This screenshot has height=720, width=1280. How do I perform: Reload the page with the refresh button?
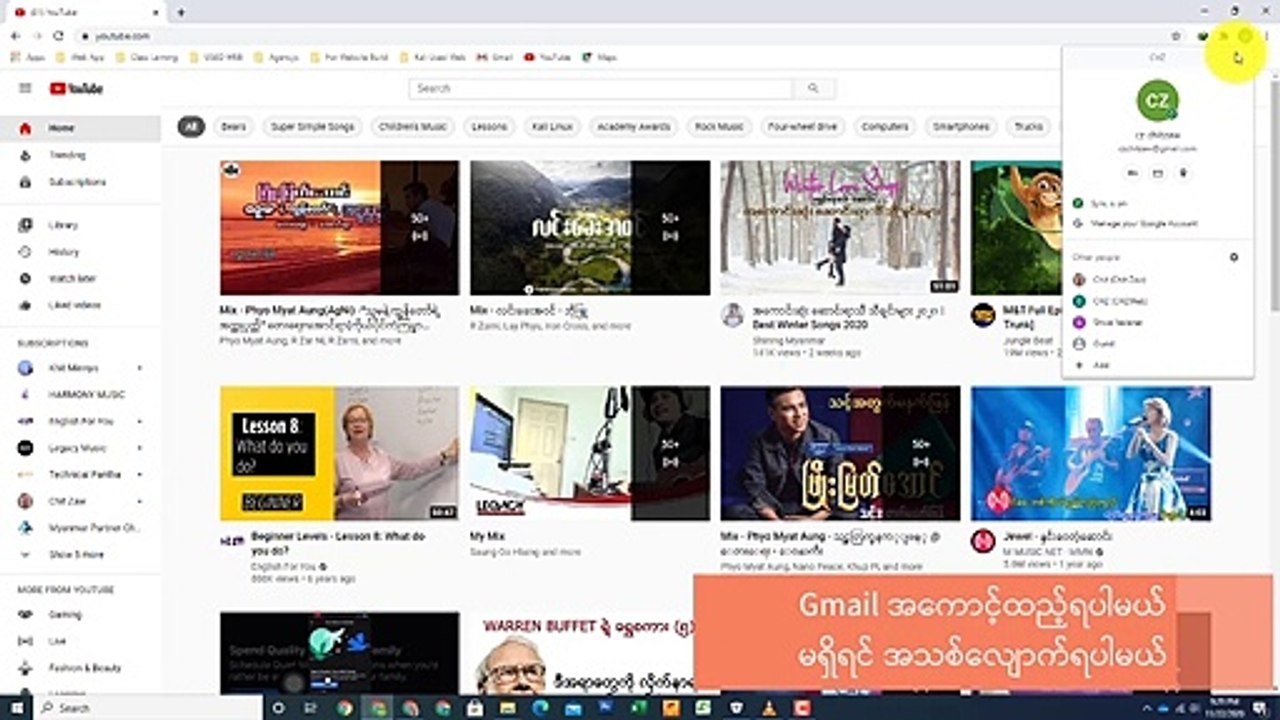coord(58,36)
